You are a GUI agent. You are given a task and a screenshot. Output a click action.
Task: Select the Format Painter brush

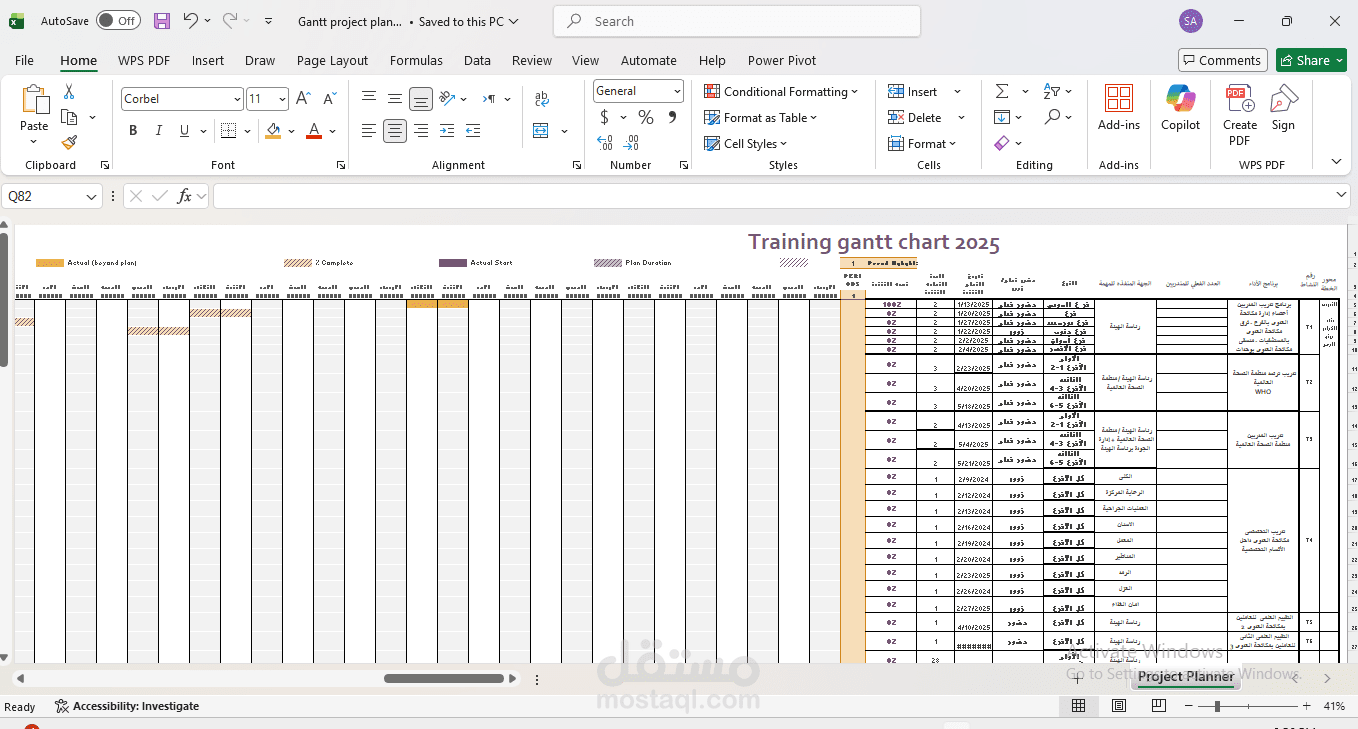coord(69,143)
